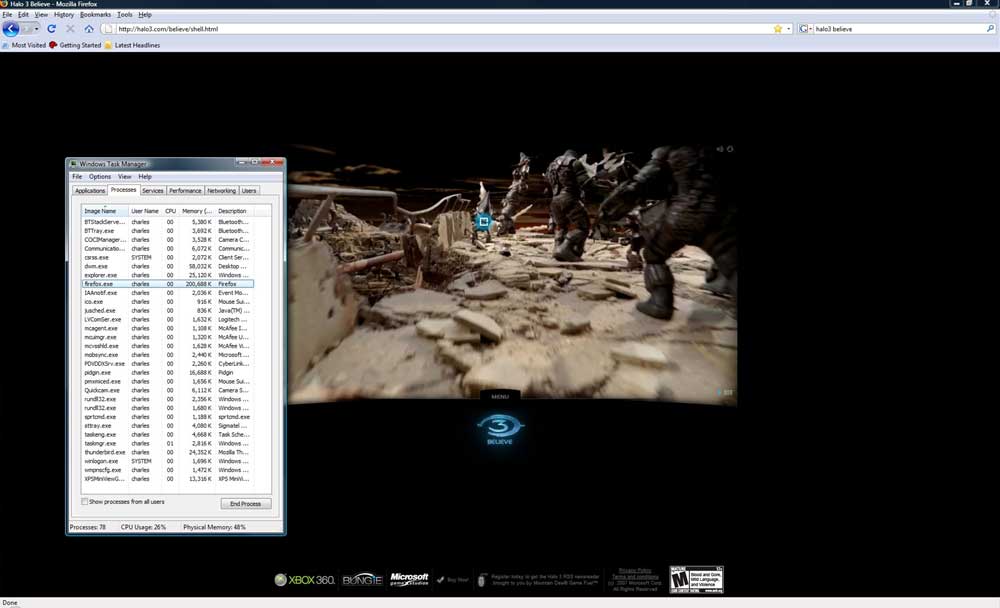Screen dimensions: 1000x608
Task: Click the stop loading X icon
Action: click(x=70, y=29)
